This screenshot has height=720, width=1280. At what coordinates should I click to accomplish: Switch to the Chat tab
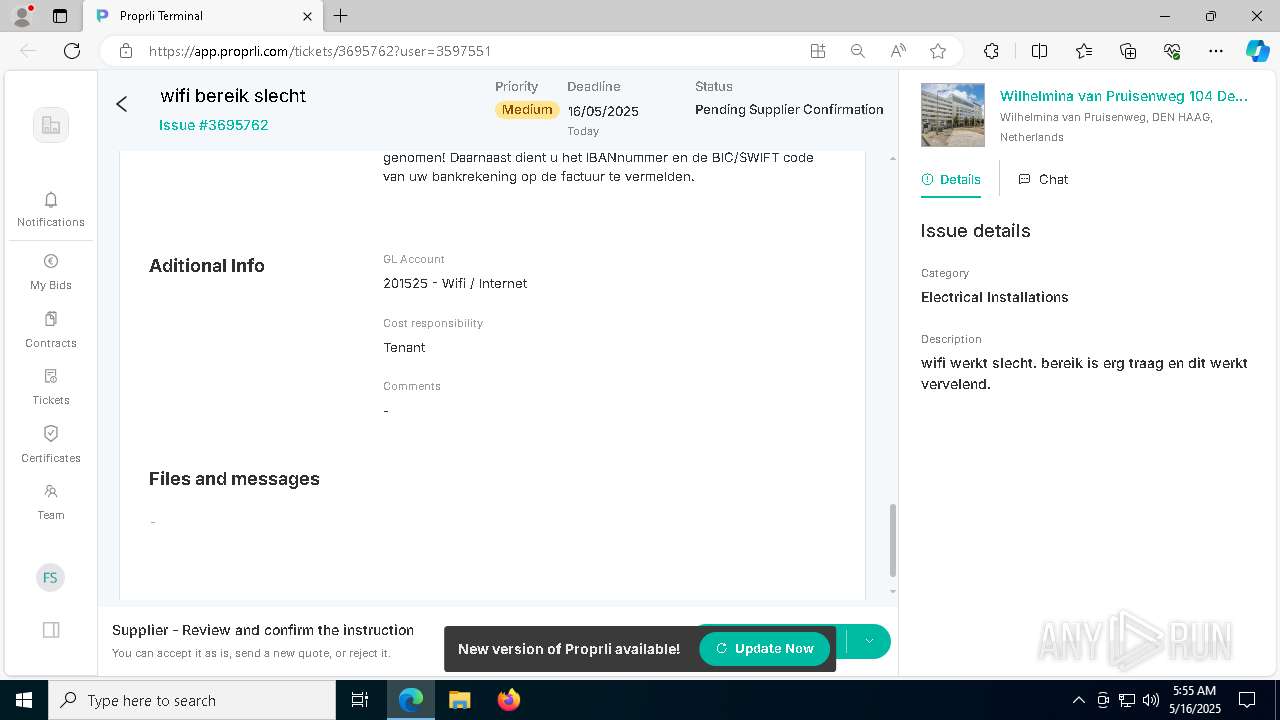[1043, 179]
